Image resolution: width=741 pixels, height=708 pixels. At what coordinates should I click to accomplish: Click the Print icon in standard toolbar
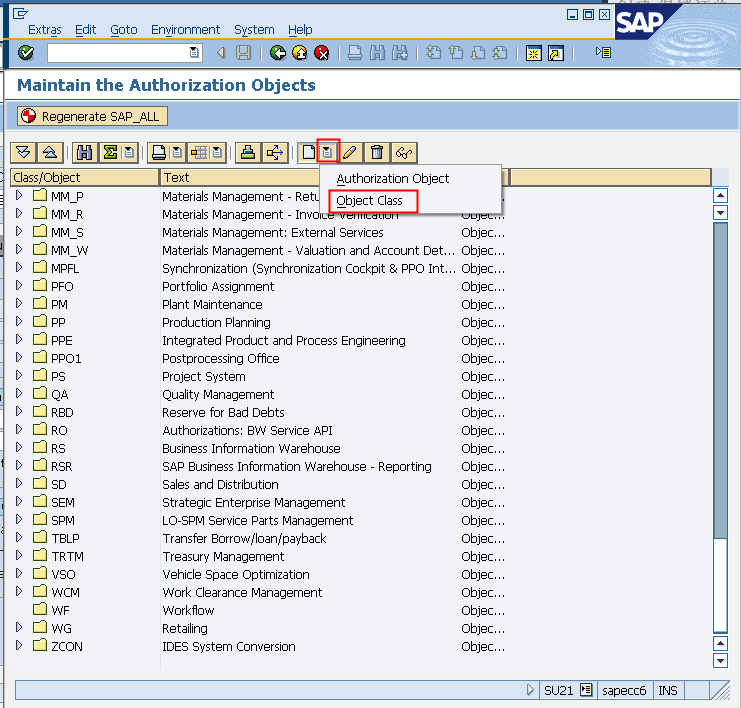(x=355, y=52)
